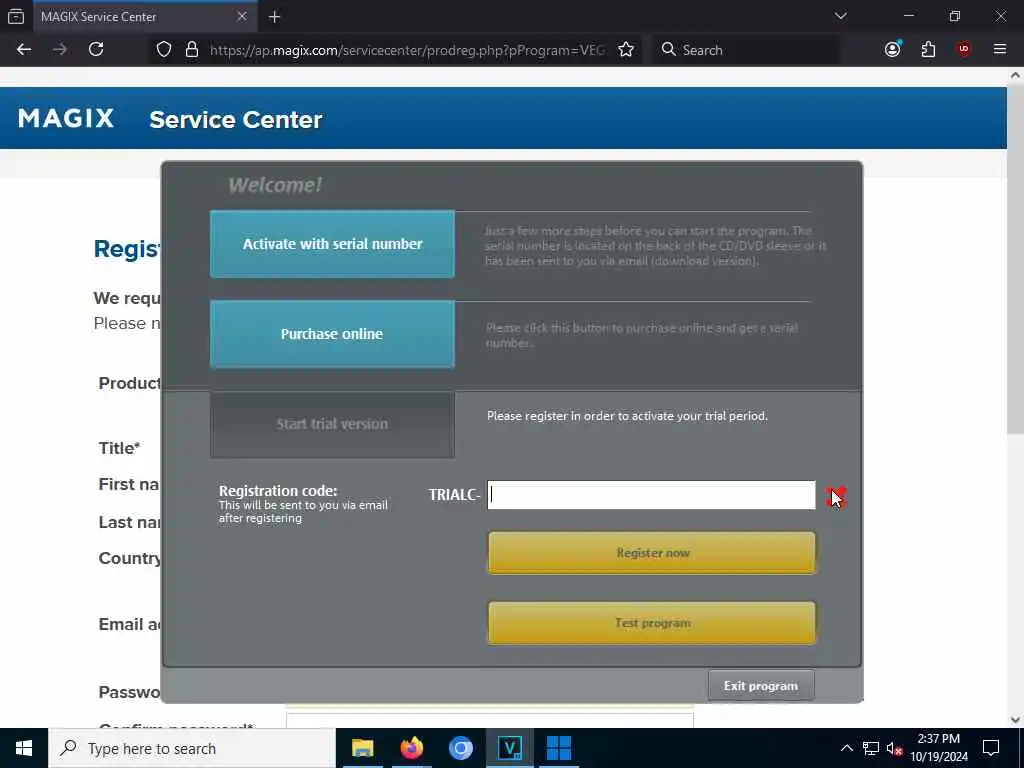The image size is (1024, 768).
Task: Click the MAGIX logo in the header
Action: (x=66, y=119)
